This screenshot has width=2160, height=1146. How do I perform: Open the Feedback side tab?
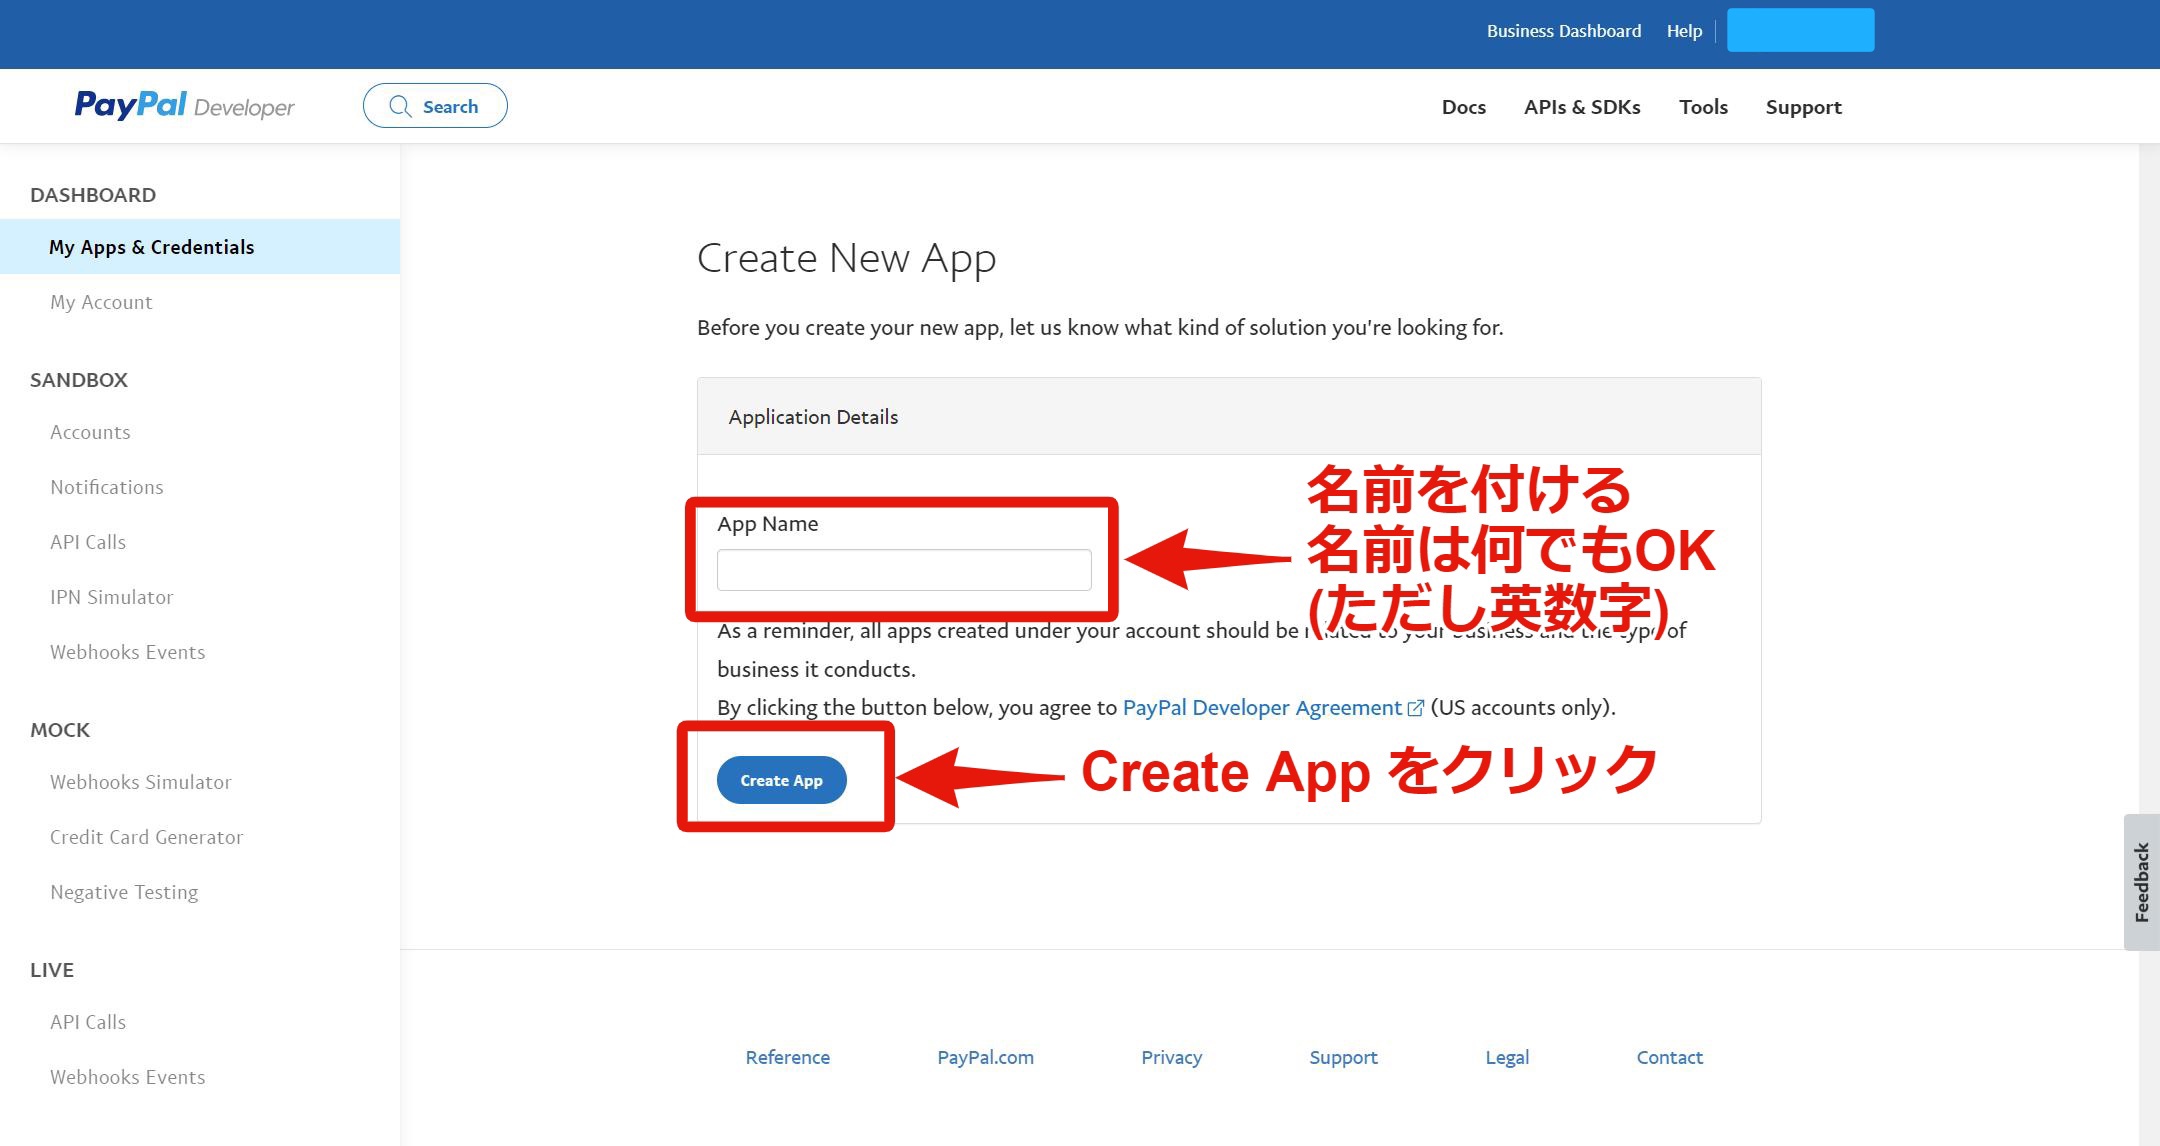[2141, 882]
